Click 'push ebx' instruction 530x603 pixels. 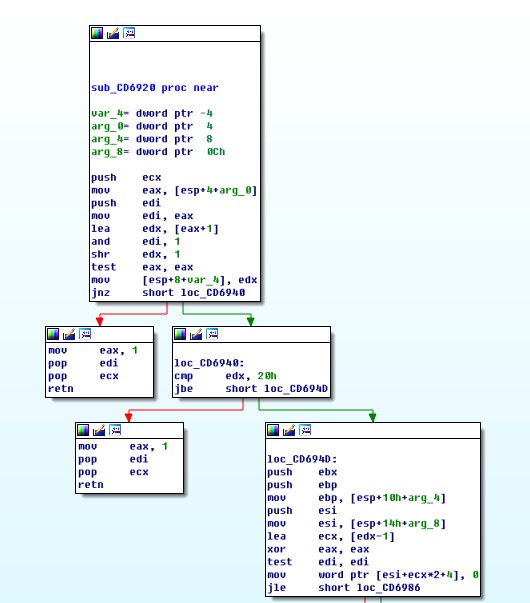[302, 472]
